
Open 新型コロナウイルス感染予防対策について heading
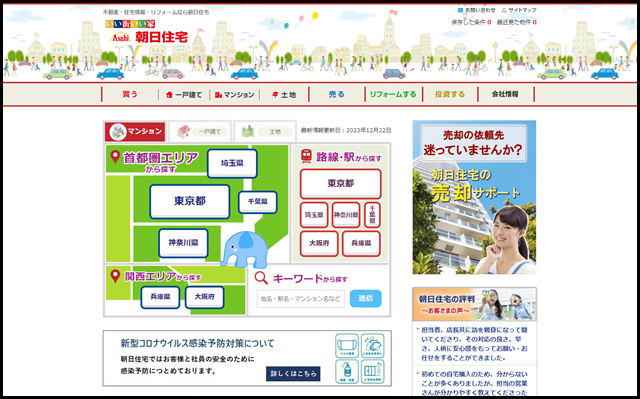[x=198, y=343]
